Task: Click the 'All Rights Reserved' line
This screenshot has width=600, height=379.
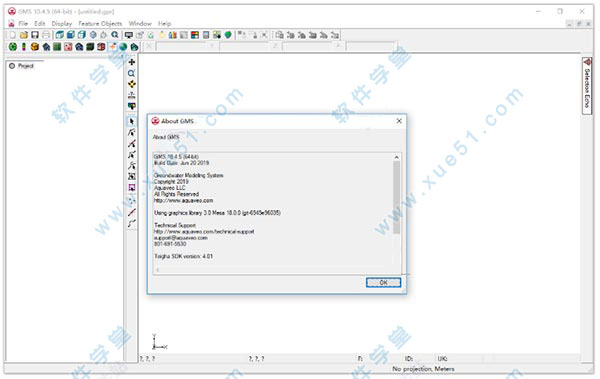Action: point(176,194)
